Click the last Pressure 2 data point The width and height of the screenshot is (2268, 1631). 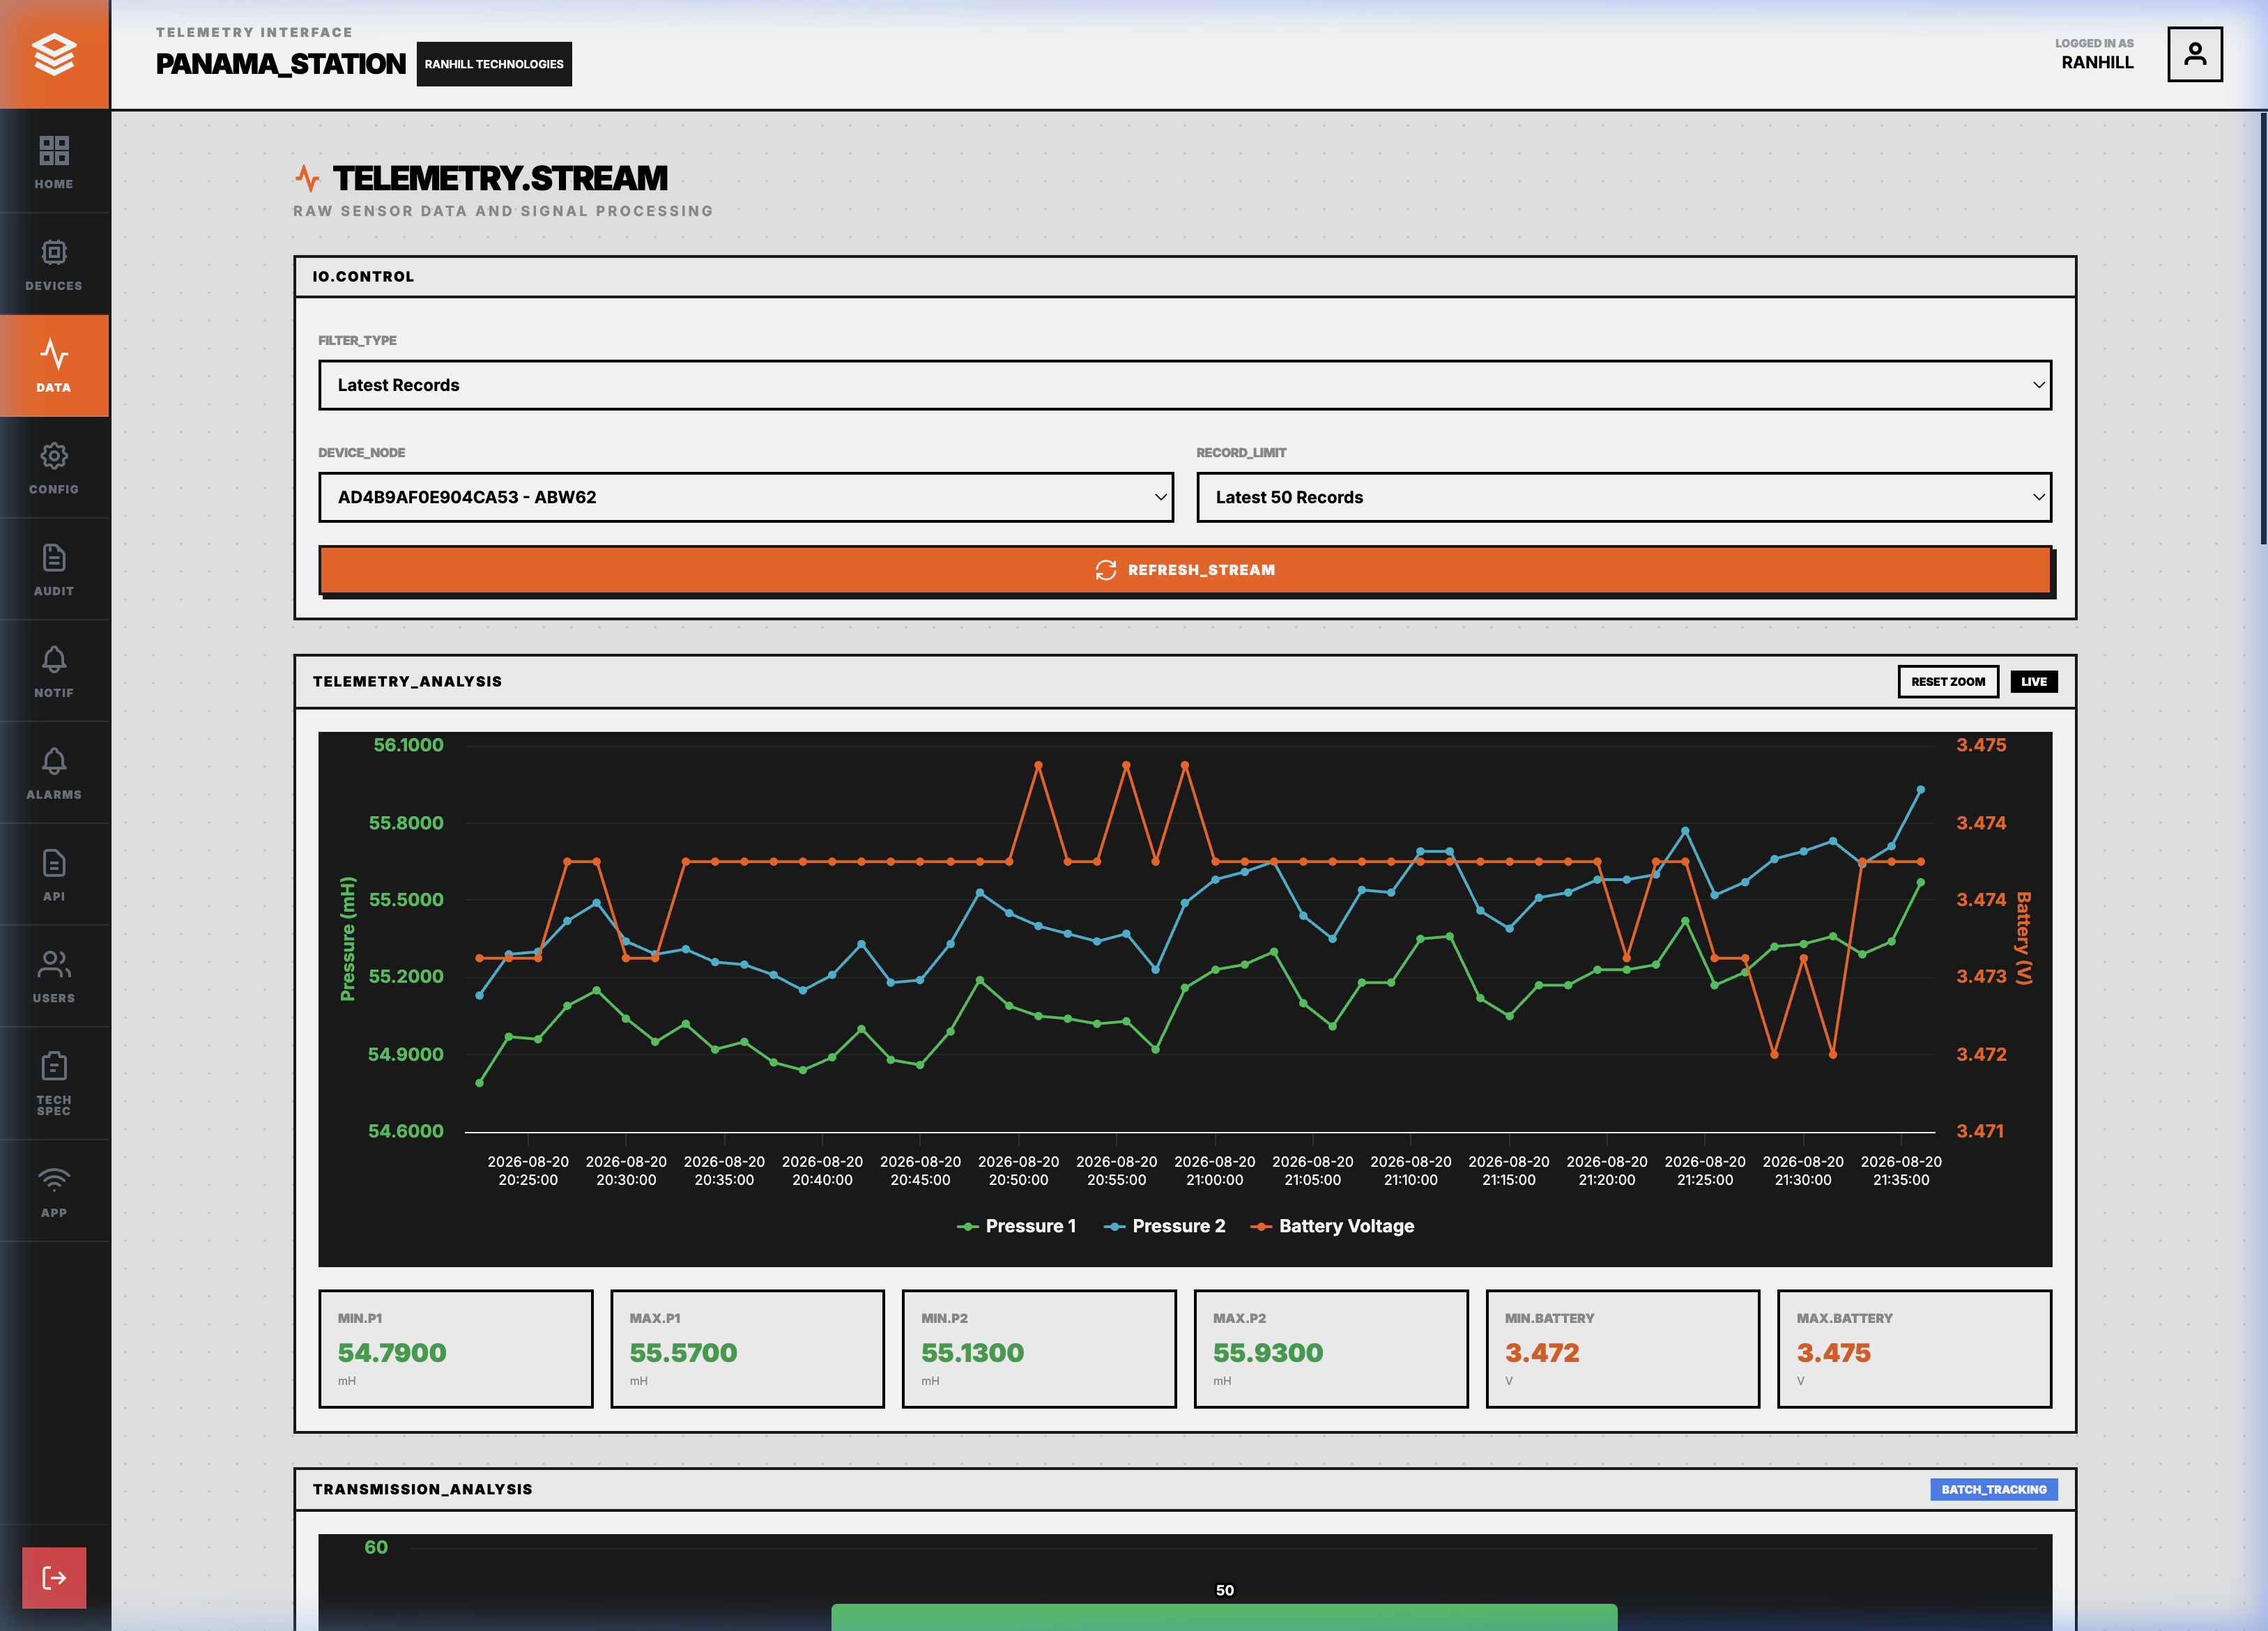[1920, 790]
